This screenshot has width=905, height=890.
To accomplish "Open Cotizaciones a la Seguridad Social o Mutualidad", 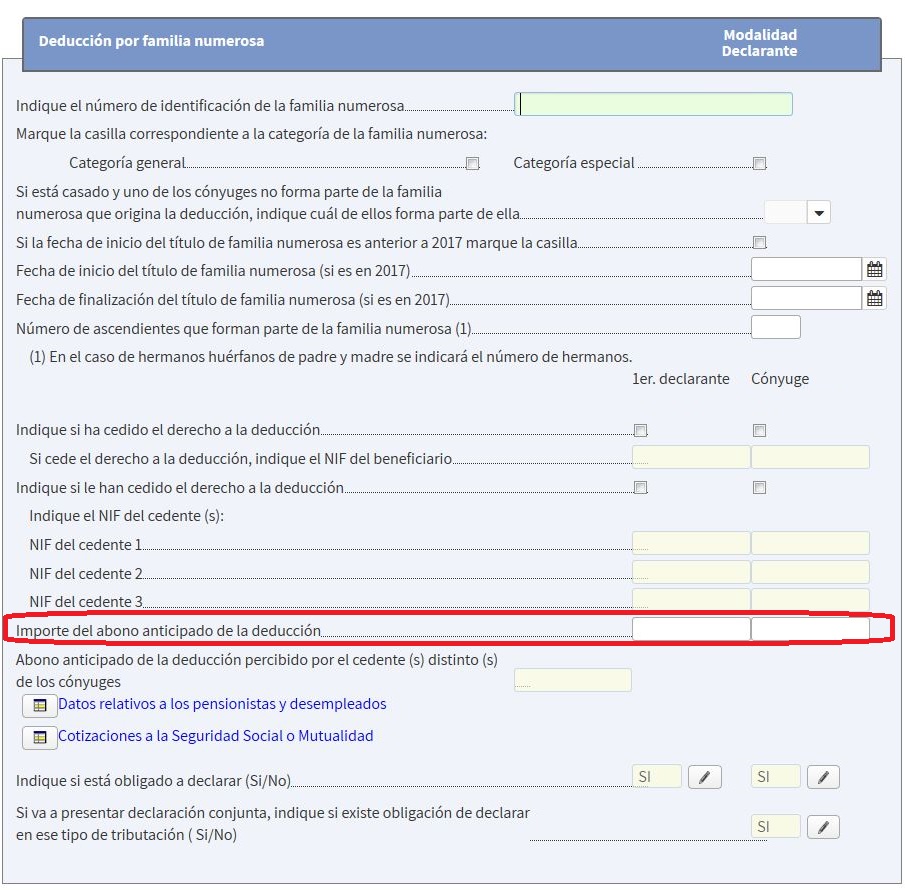I will click(215, 736).
